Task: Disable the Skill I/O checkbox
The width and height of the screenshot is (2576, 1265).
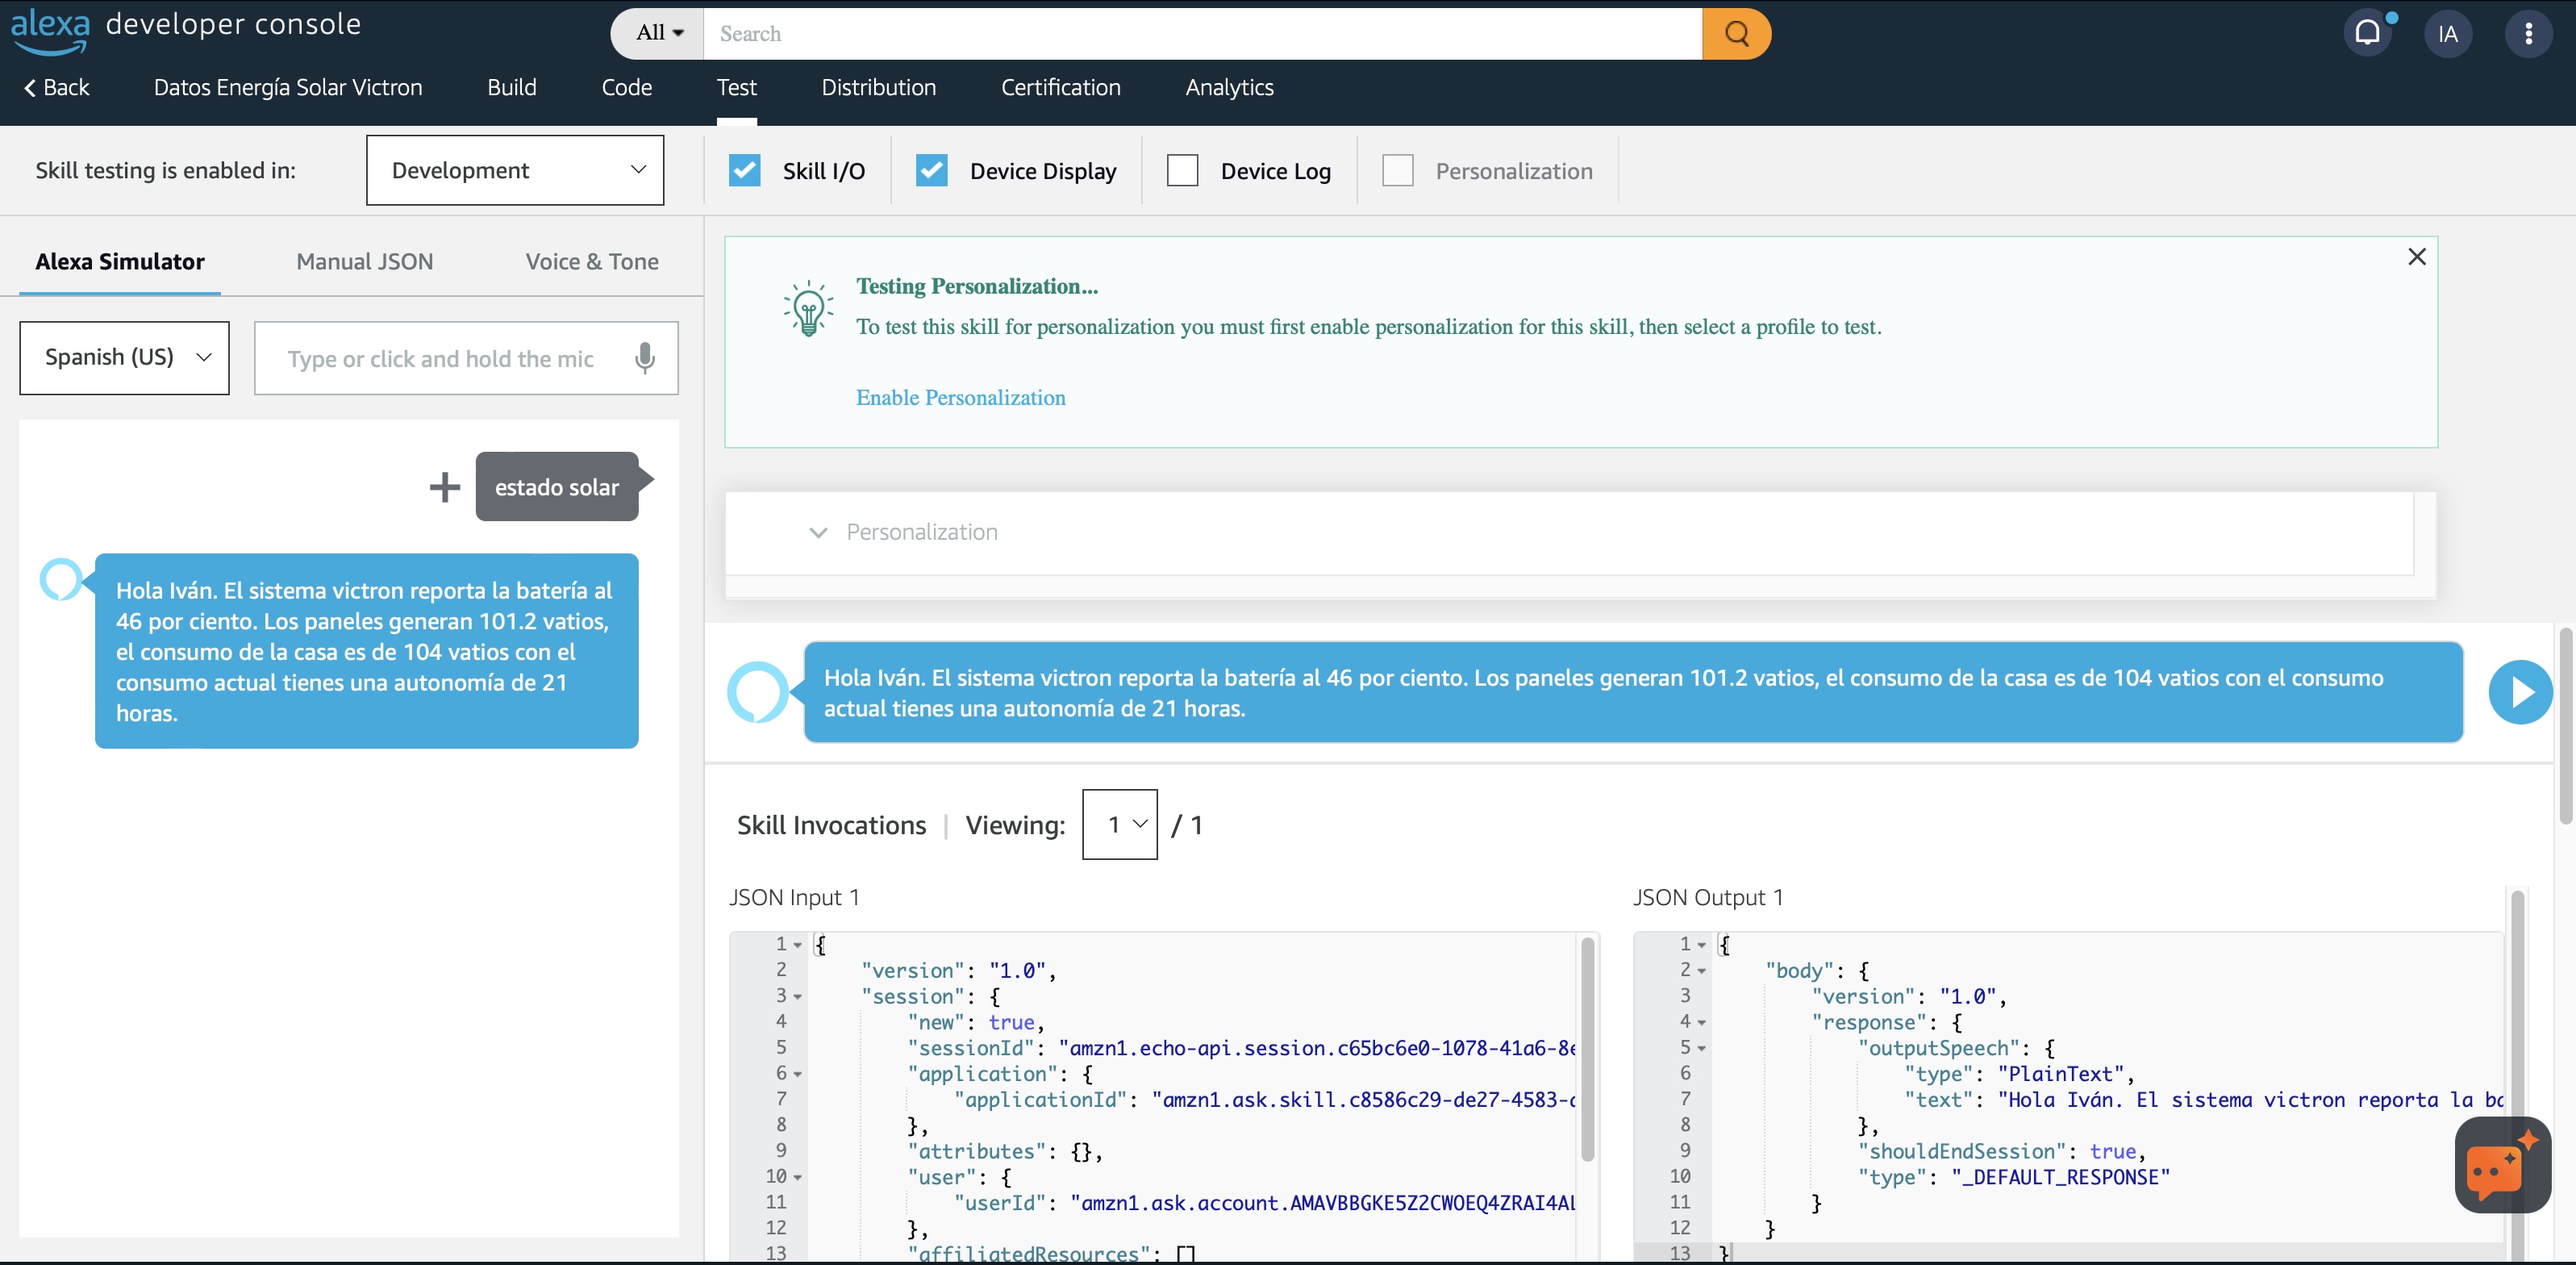Action: click(744, 170)
